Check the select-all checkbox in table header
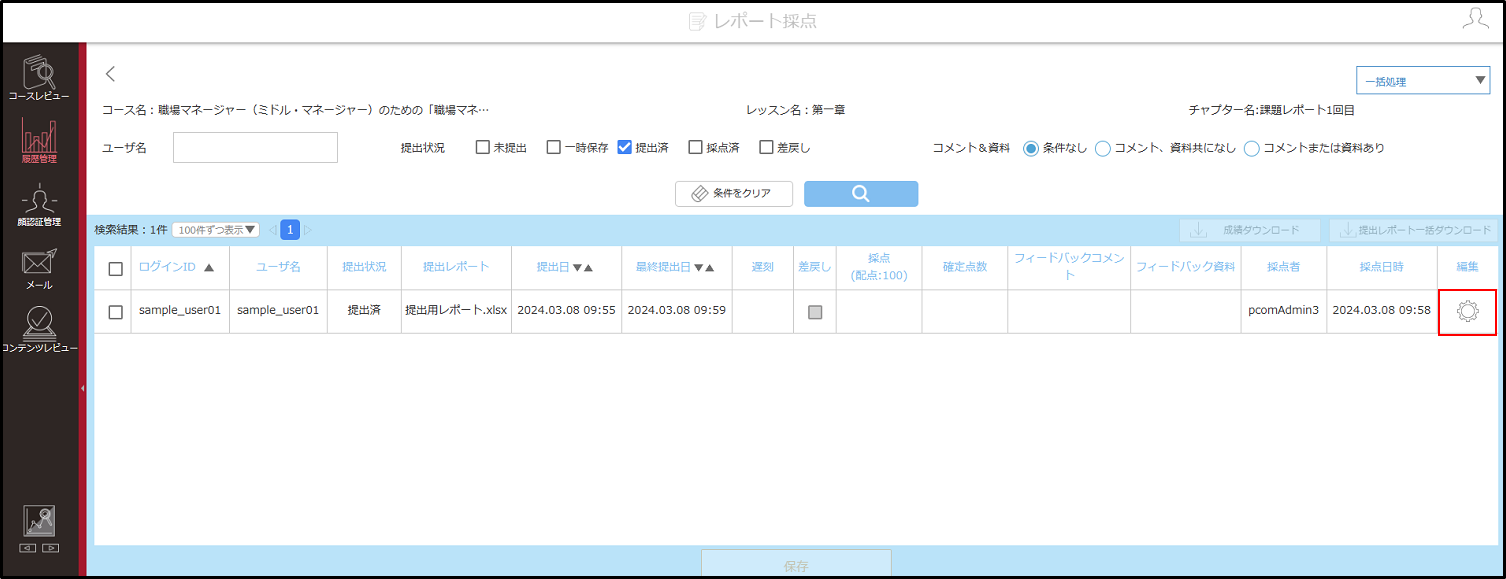 click(x=115, y=268)
